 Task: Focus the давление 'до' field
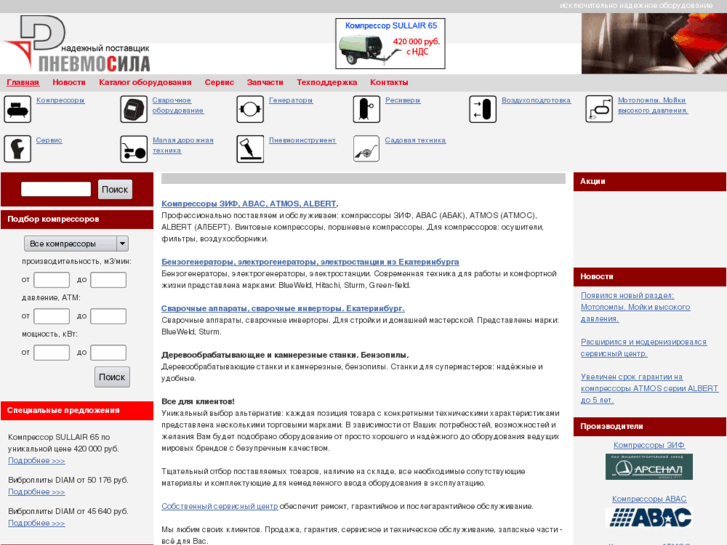click(x=108, y=316)
